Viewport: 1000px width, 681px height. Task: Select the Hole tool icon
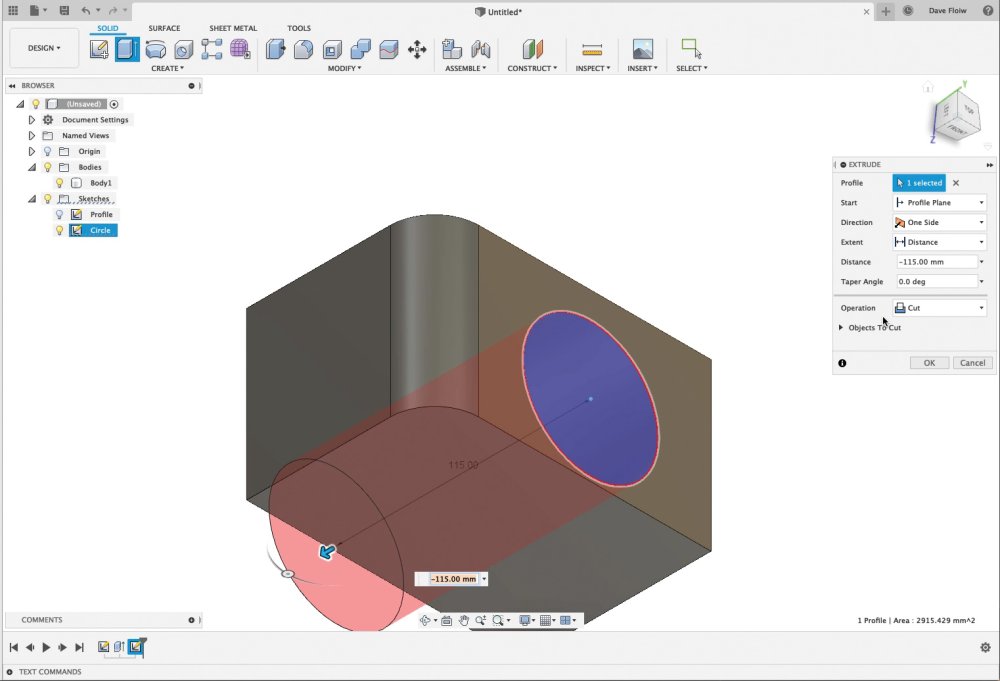(x=184, y=49)
